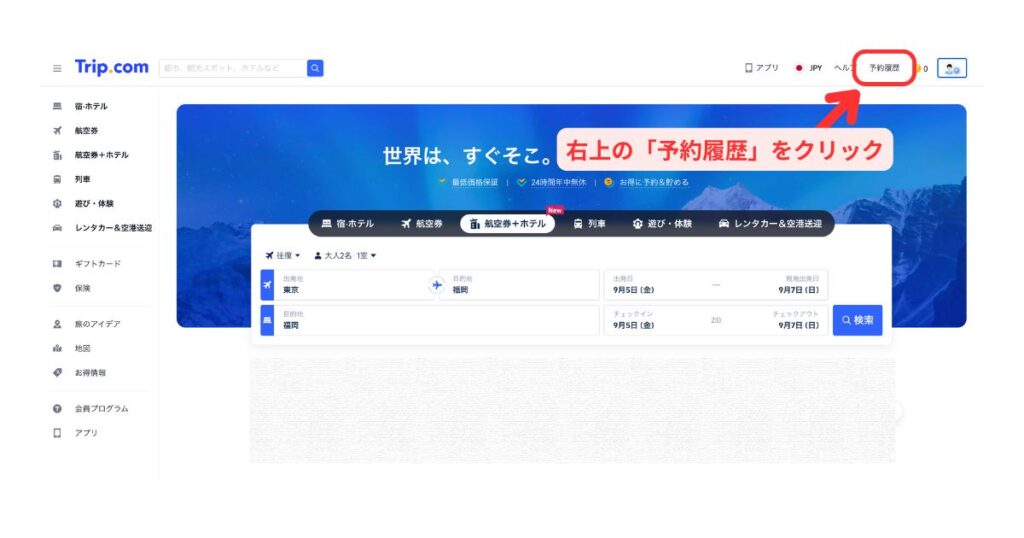Viewport: 1024px width, 538px height.
Task: Select 航空券+ホテル in the sidebar
Action: [x=101, y=155]
